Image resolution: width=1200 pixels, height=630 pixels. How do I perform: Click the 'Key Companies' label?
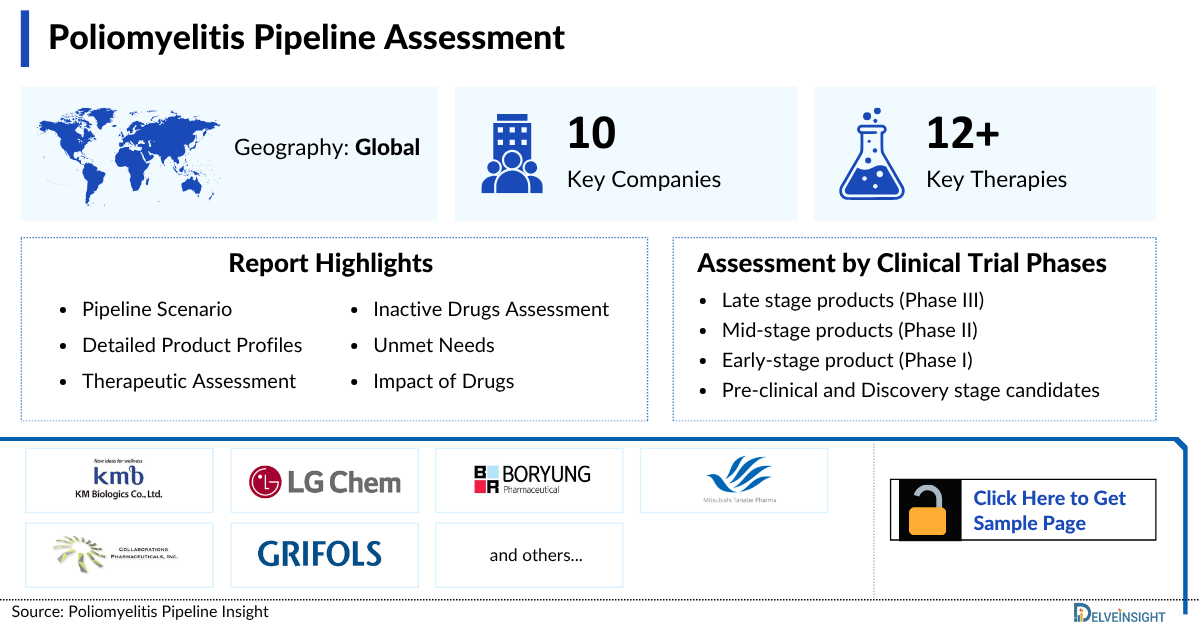644,180
